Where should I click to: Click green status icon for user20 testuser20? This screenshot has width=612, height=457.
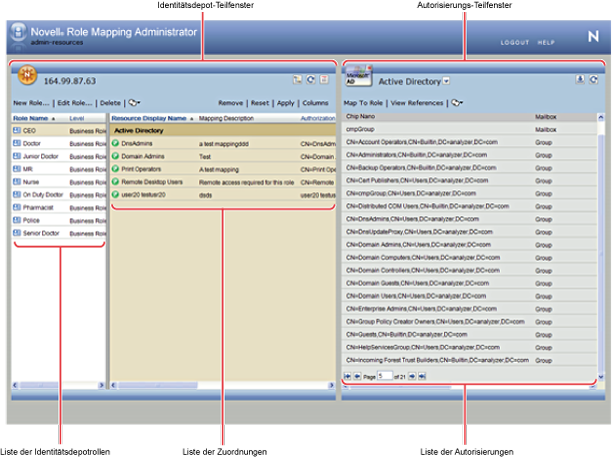pyautogui.click(x=116, y=194)
